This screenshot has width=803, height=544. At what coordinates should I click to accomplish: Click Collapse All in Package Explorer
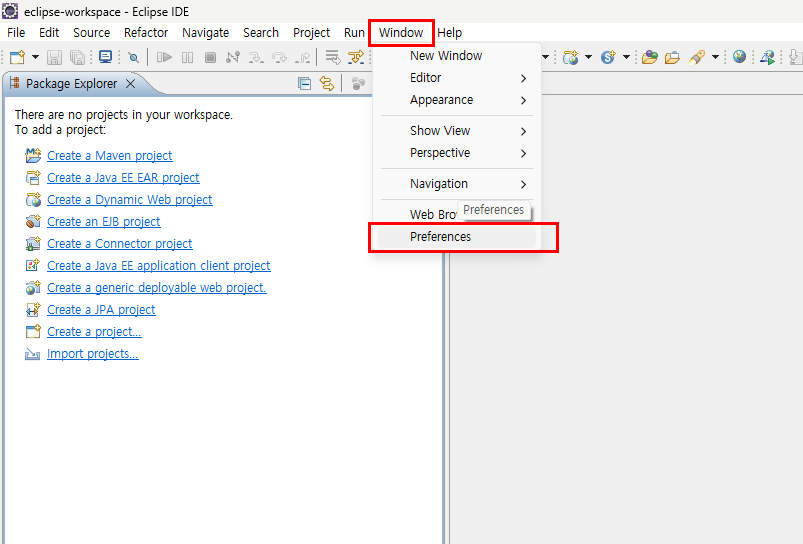pyautogui.click(x=304, y=83)
